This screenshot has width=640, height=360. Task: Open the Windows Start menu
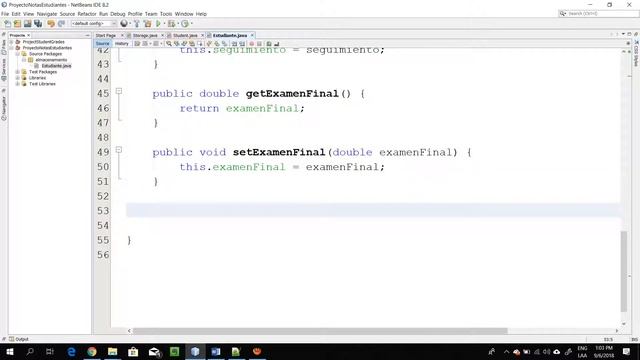click(x=10, y=351)
